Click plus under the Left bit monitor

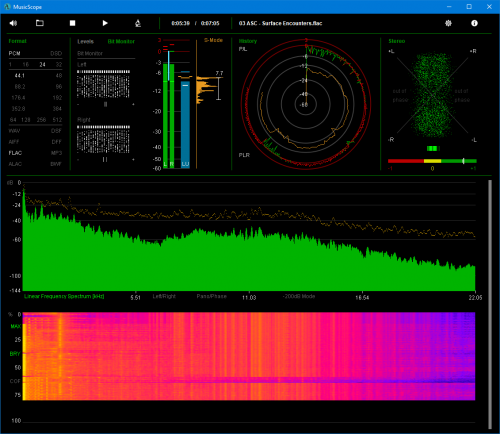point(133,104)
